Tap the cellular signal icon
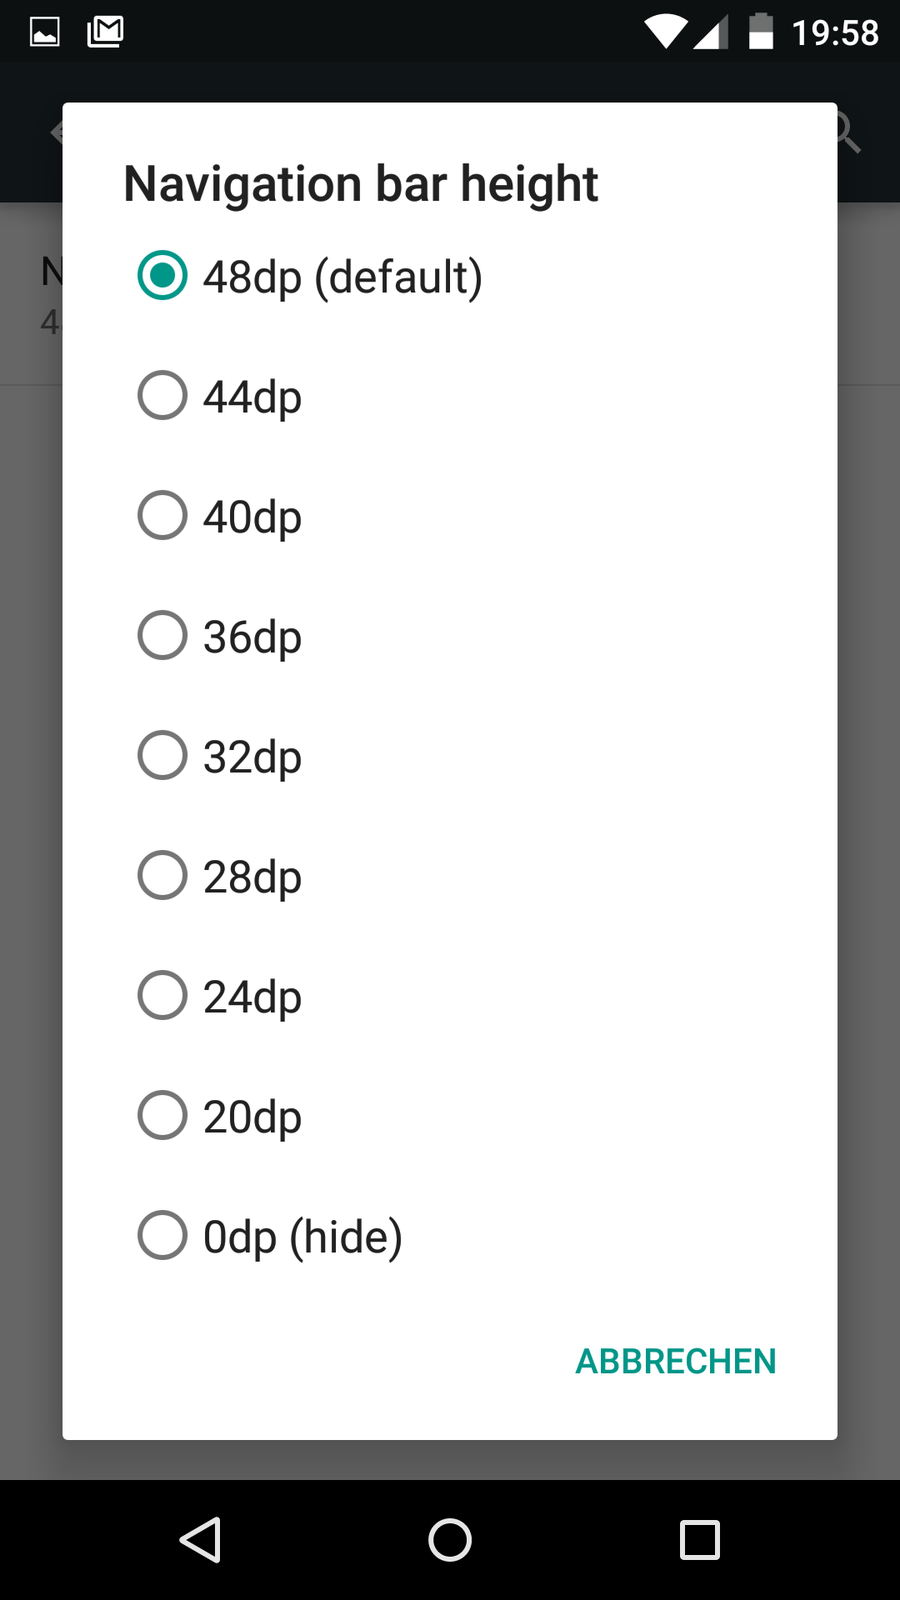 (x=711, y=32)
